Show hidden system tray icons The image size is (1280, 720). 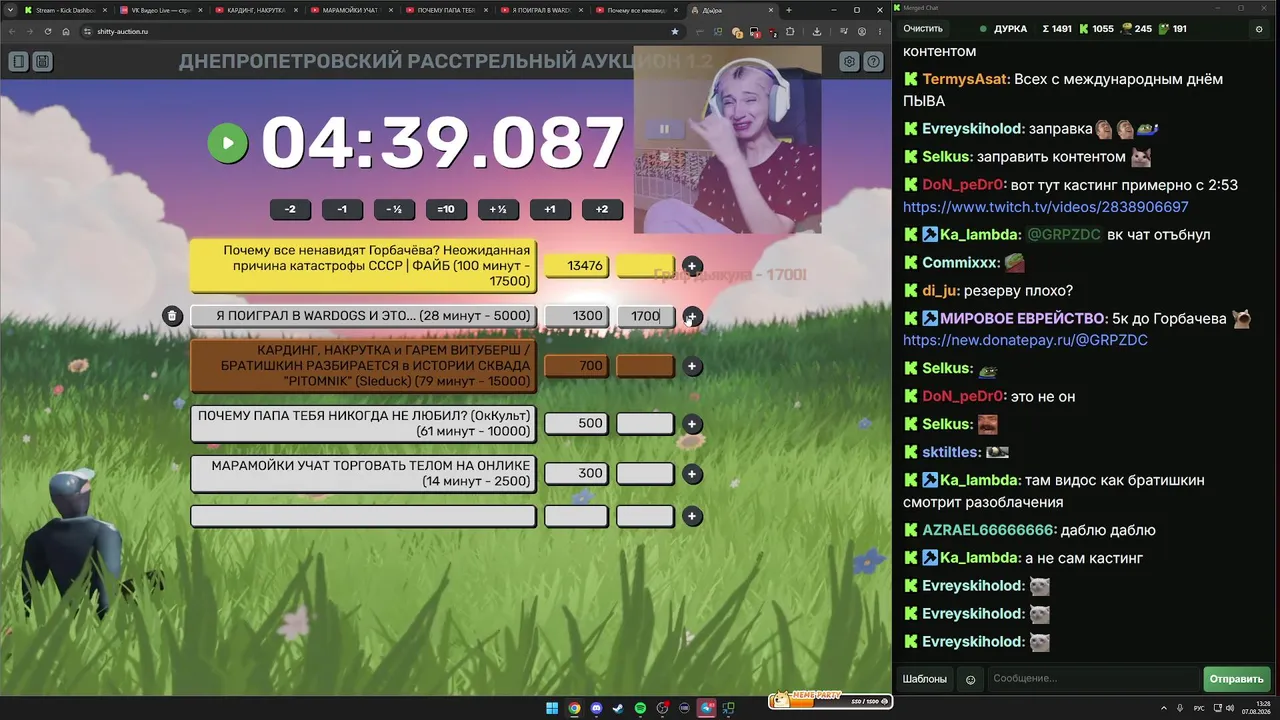pyautogui.click(x=1164, y=709)
